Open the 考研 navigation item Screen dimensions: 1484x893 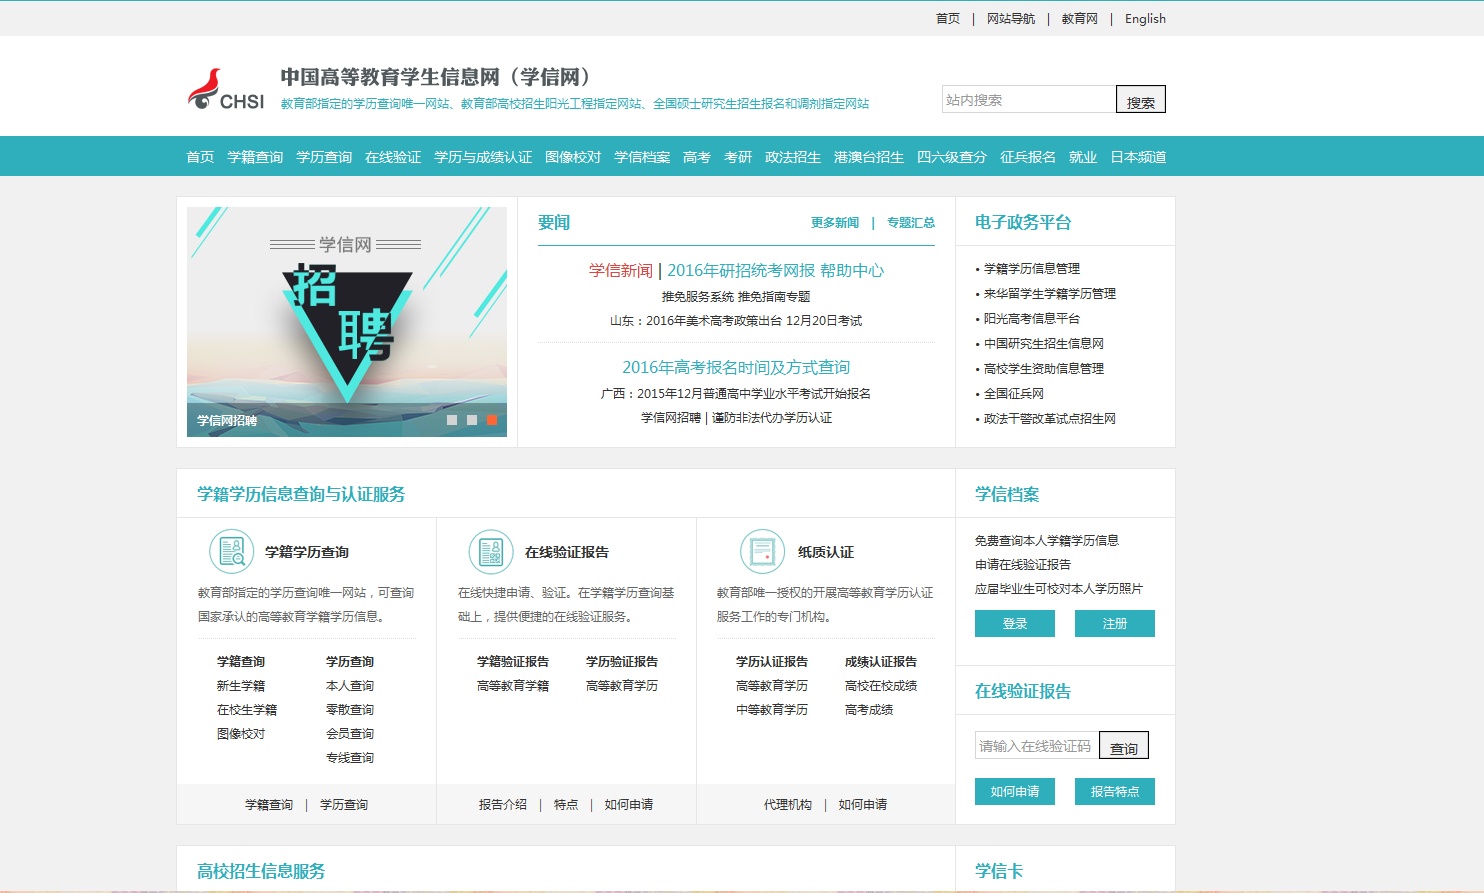pos(738,157)
